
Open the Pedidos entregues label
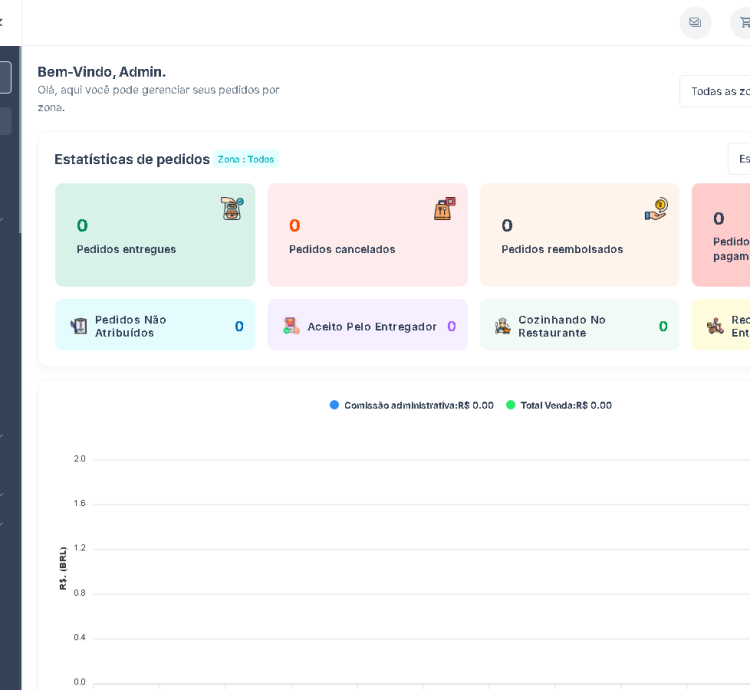(x=126, y=249)
